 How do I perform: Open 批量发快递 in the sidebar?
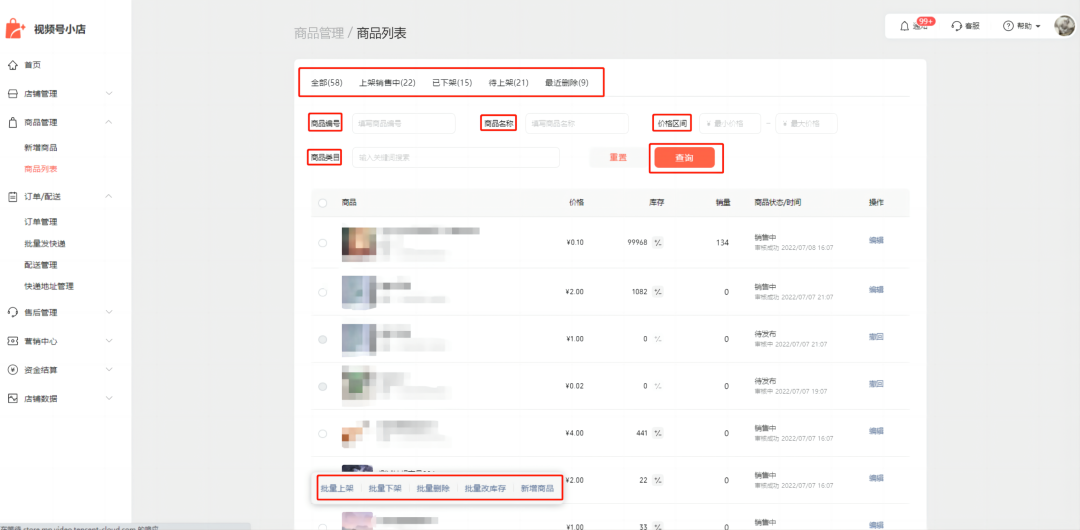coord(45,243)
